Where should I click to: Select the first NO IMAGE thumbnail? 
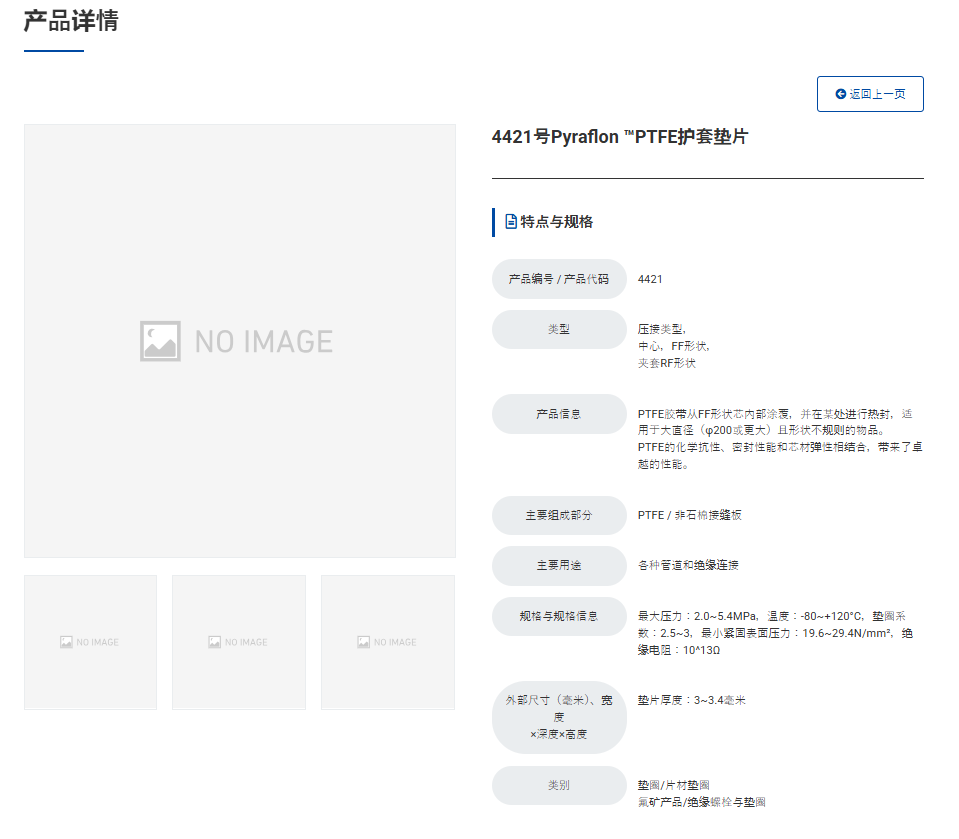(x=91, y=642)
